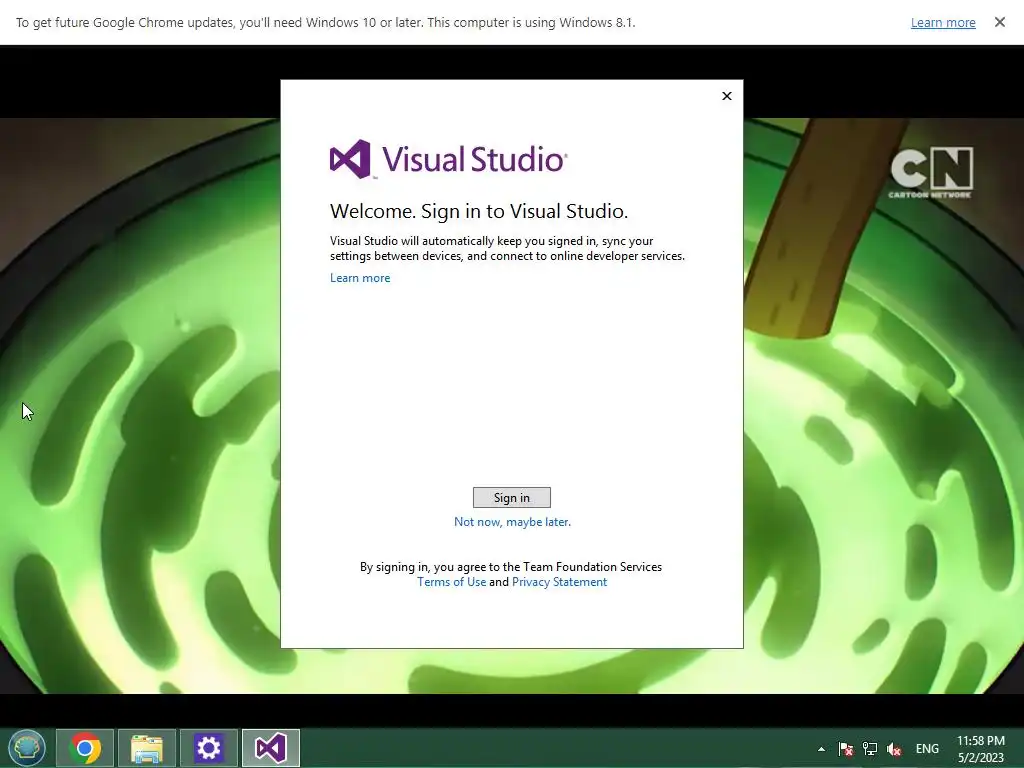Open Google Chrome from the taskbar
The width and height of the screenshot is (1024, 768).
pos(85,748)
